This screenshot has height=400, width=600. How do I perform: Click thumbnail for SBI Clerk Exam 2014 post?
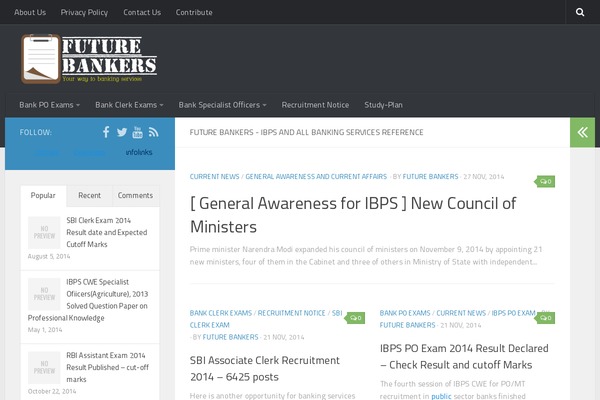pyautogui.click(x=44, y=232)
